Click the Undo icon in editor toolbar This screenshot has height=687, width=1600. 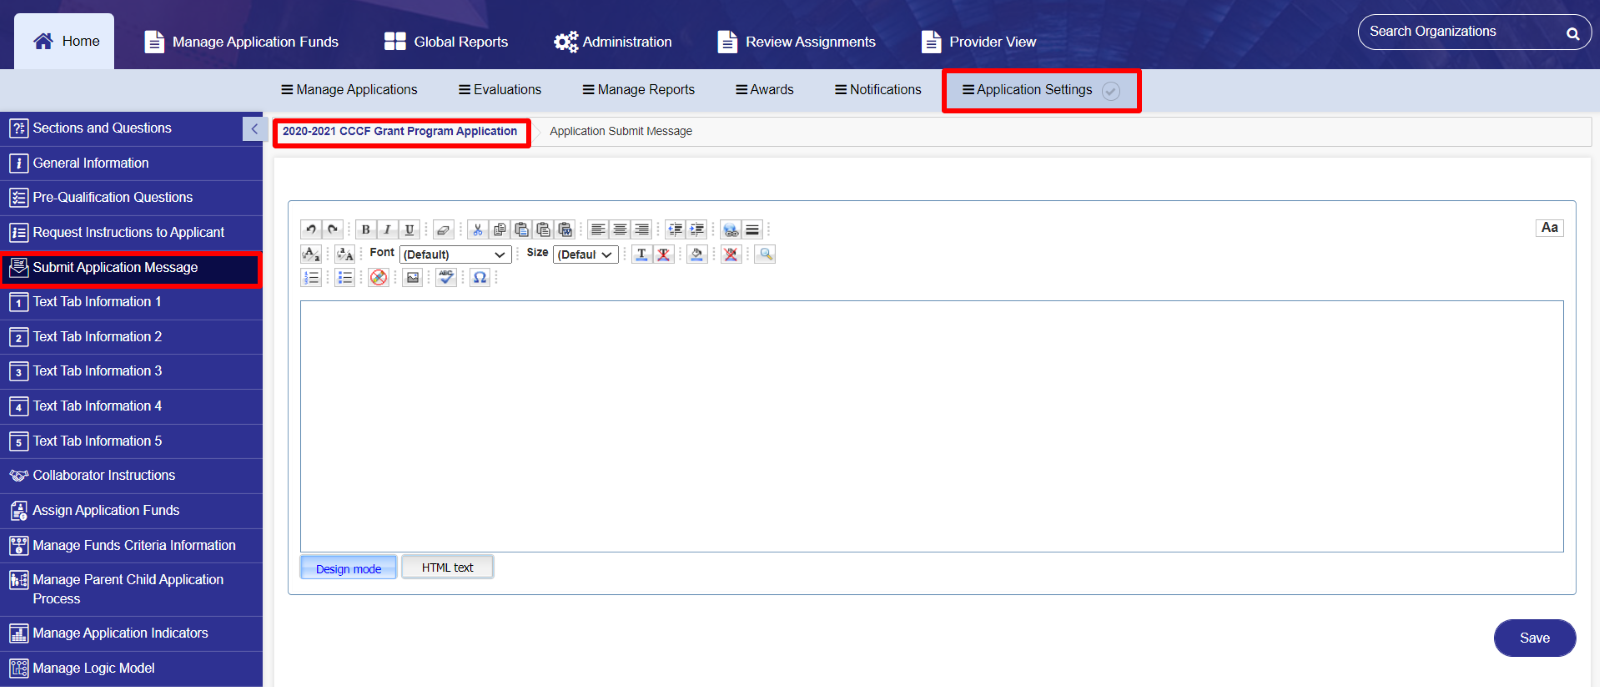click(311, 229)
